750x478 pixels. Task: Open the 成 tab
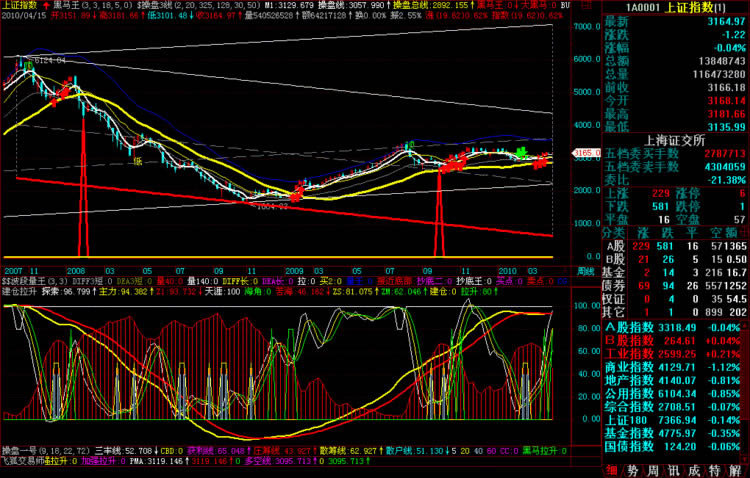pyautogui.click(x=694, y=470)
